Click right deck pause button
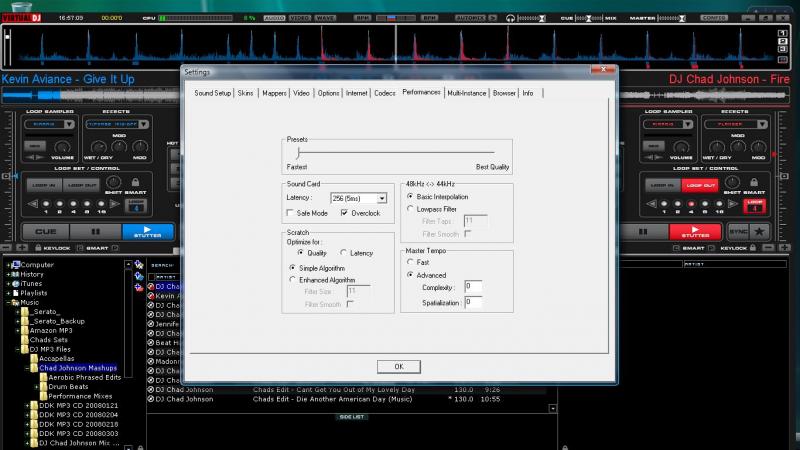The width and height of the screenshot is (800, 450). [x=643, y=232]
